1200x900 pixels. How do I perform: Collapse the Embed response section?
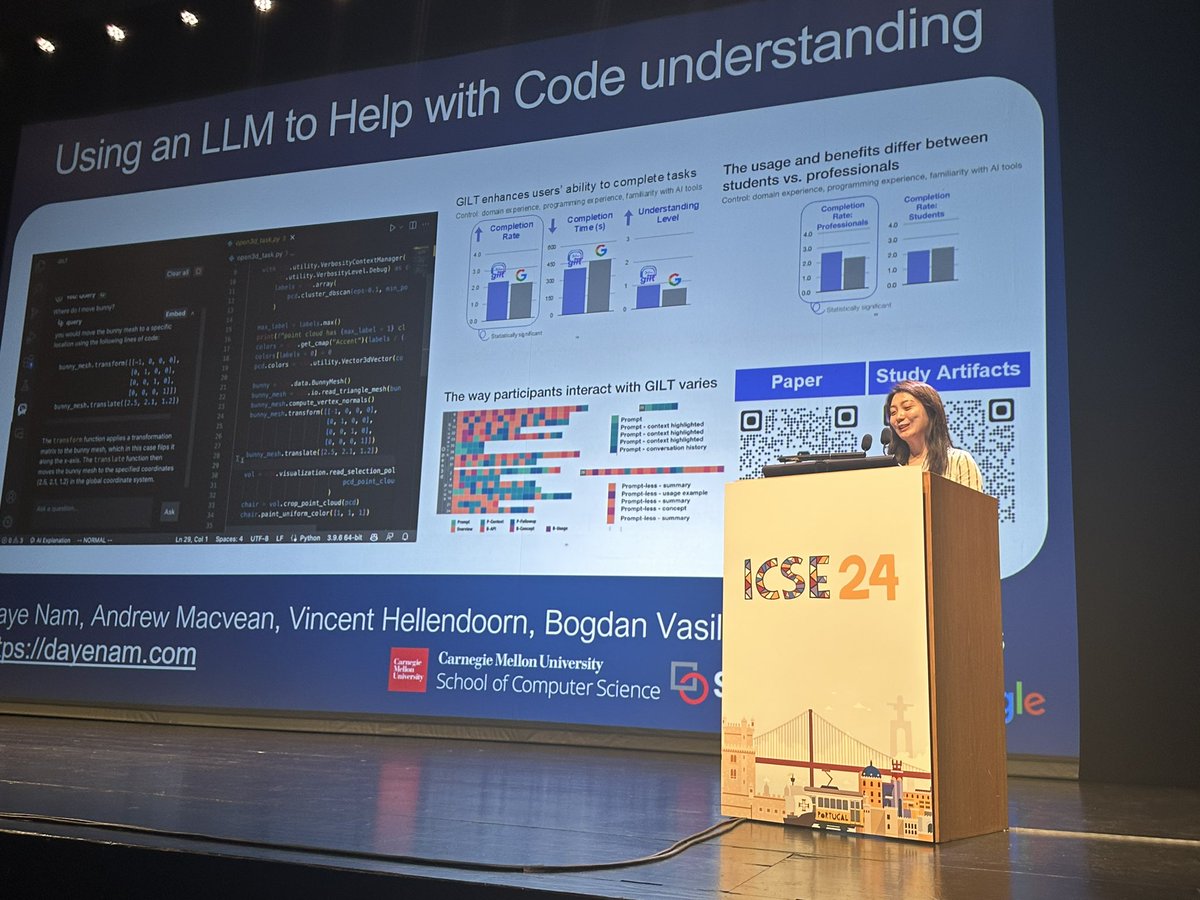[192, 313]
